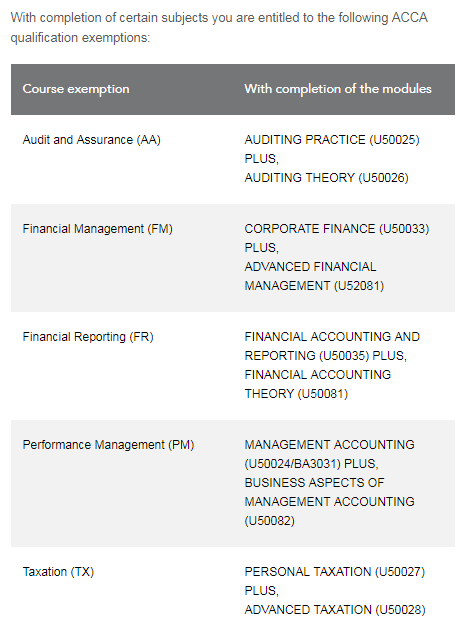Click the Course exemption column header
This screenshot has width=473, height=639.
click(x=76, y=89)
